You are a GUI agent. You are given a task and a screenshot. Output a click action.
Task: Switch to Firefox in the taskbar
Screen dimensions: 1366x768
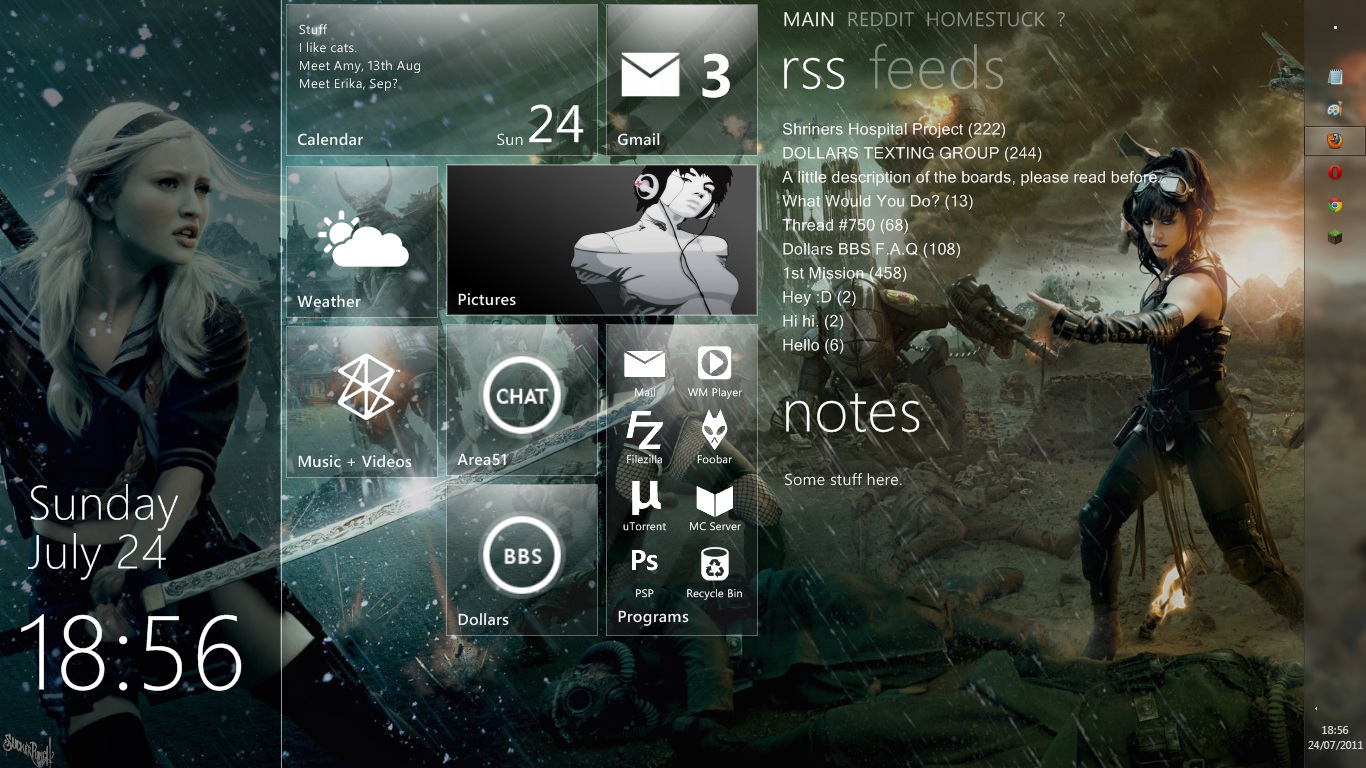(x=1335, y=141)
